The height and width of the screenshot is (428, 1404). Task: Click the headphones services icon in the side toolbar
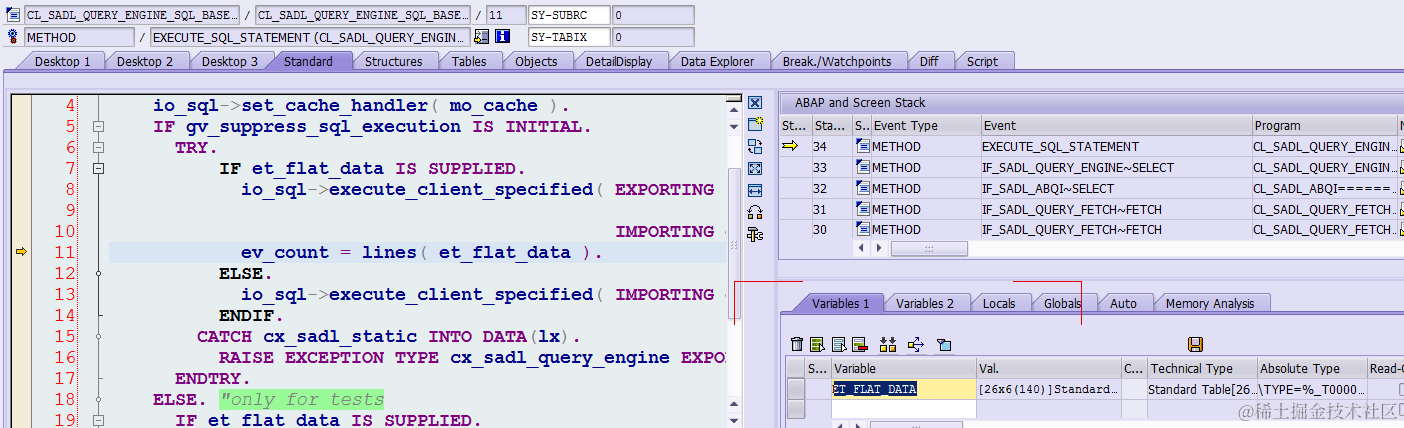point(755,212)
